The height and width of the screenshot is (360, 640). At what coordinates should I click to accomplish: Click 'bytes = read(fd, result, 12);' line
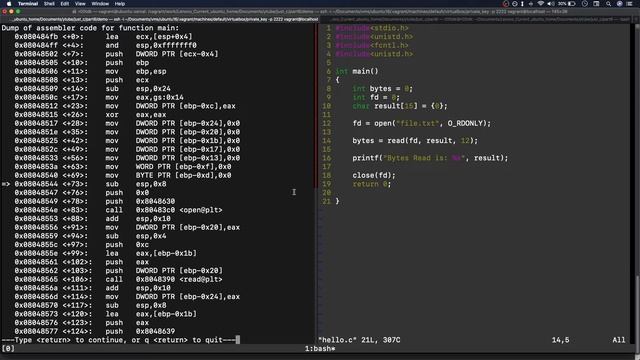(x=415, y=140)
